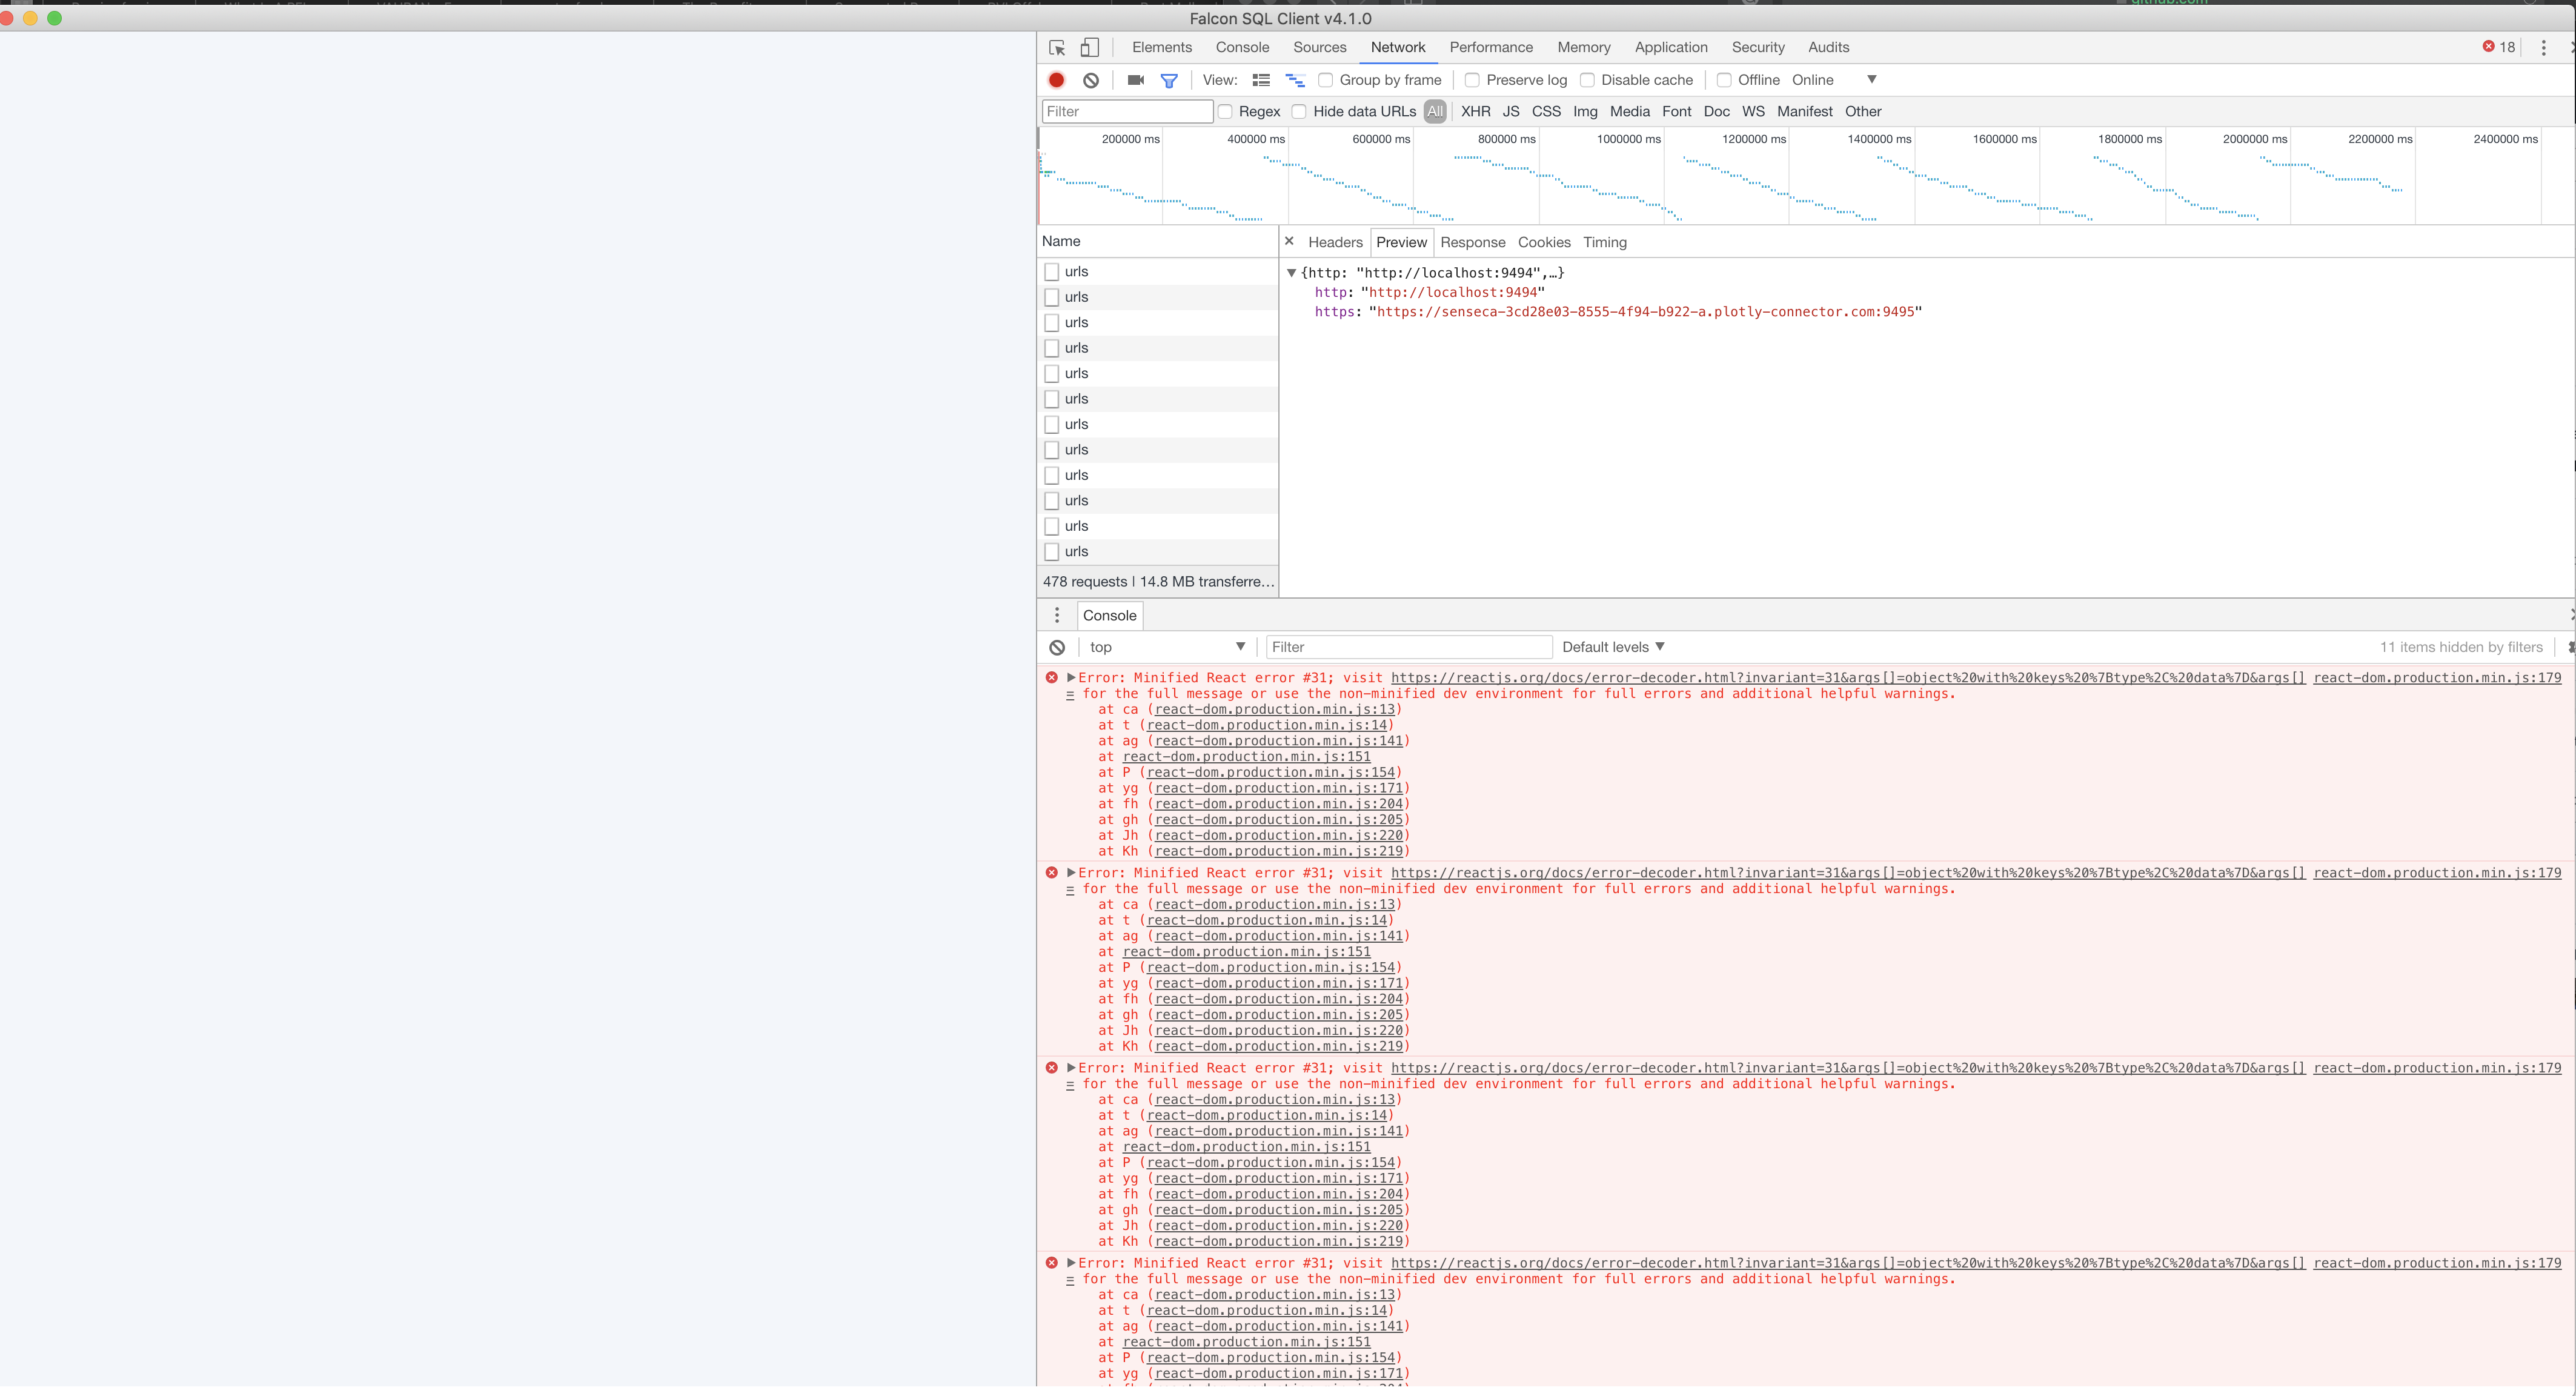
Task: Open the network filter funnel icon
Action: 1169,80
